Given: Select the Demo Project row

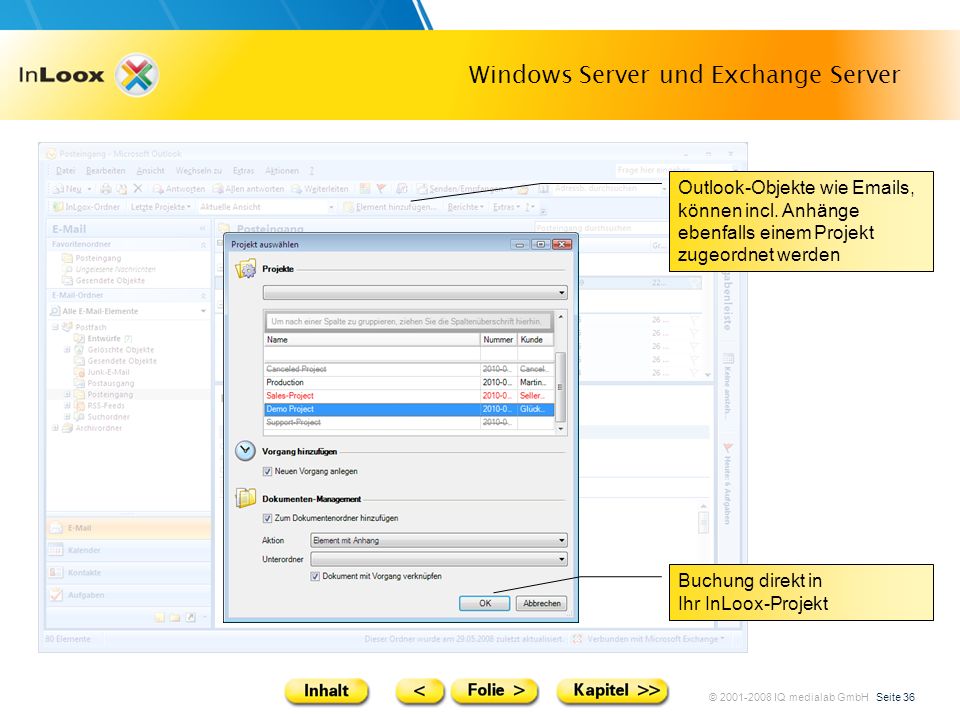Looking at the screenshot, I should point(409,409).
